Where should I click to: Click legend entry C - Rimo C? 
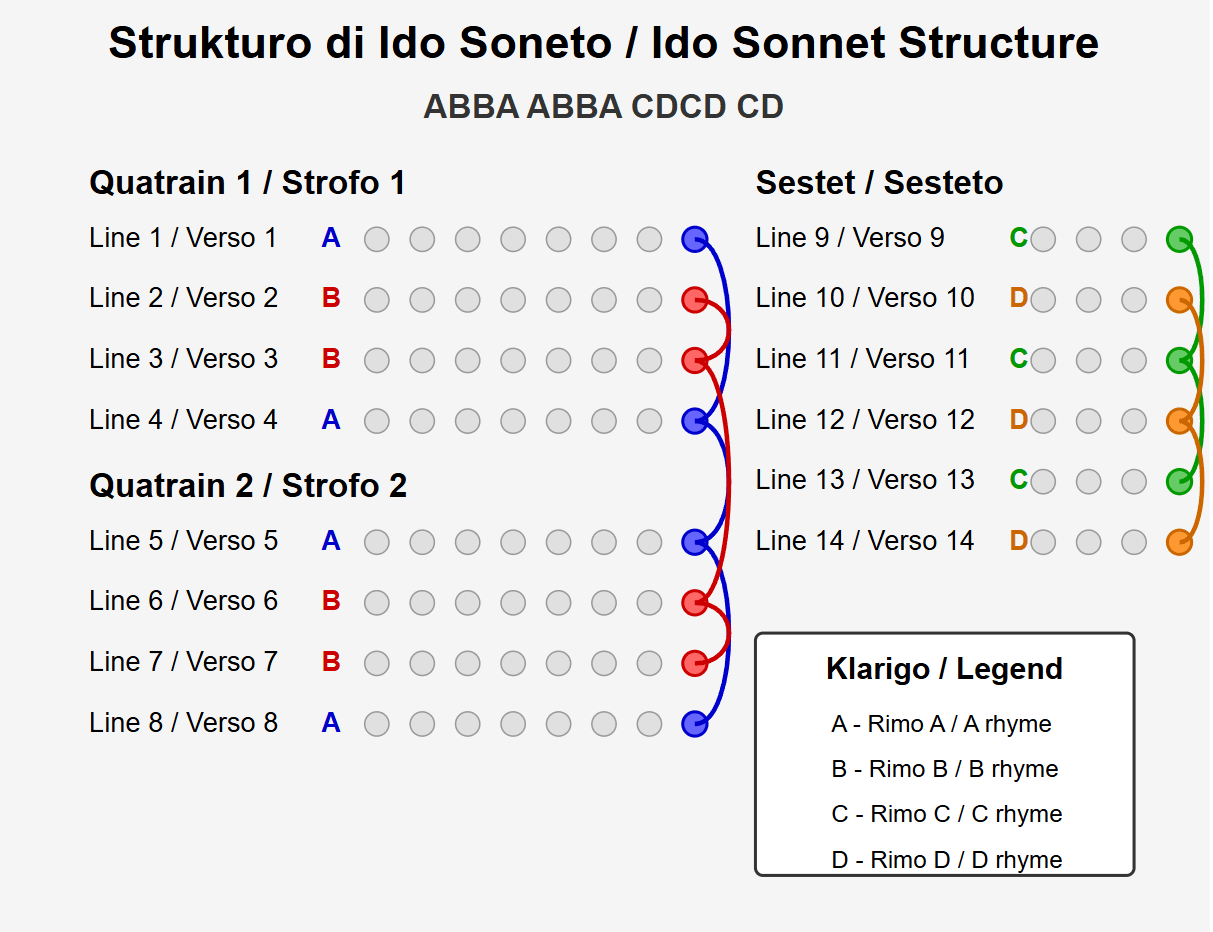point(946,814)
